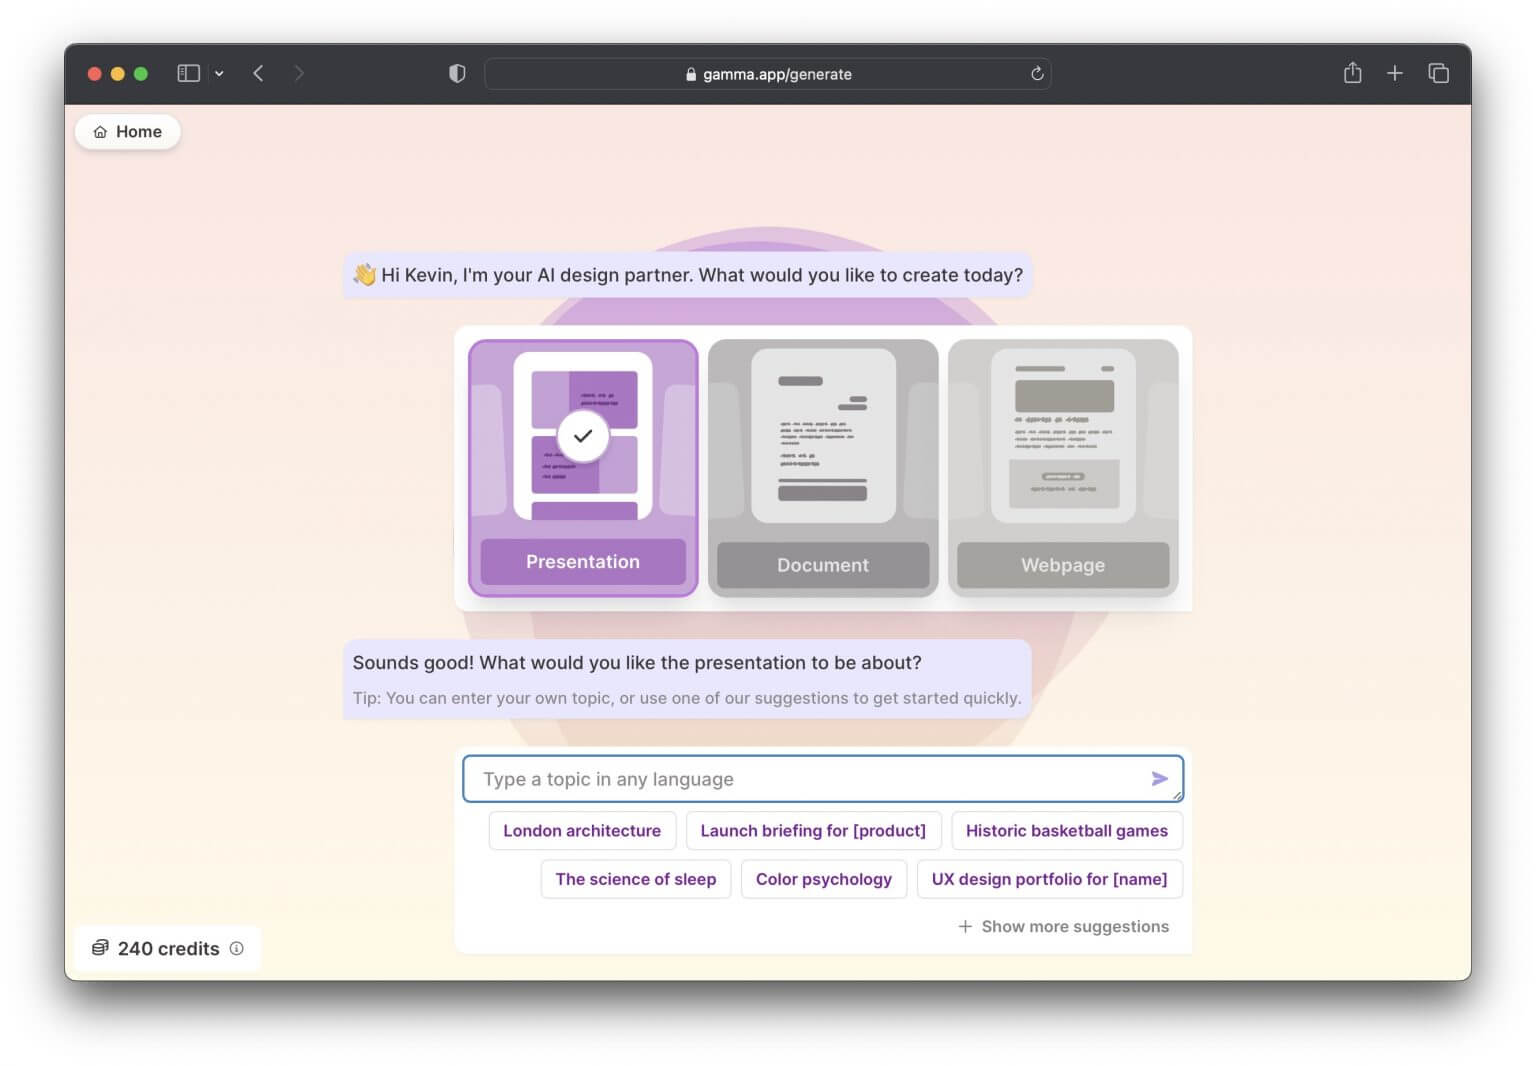Expand more topic suggestions
The image size is (1536, 1066).
[x=1063, y=926]
